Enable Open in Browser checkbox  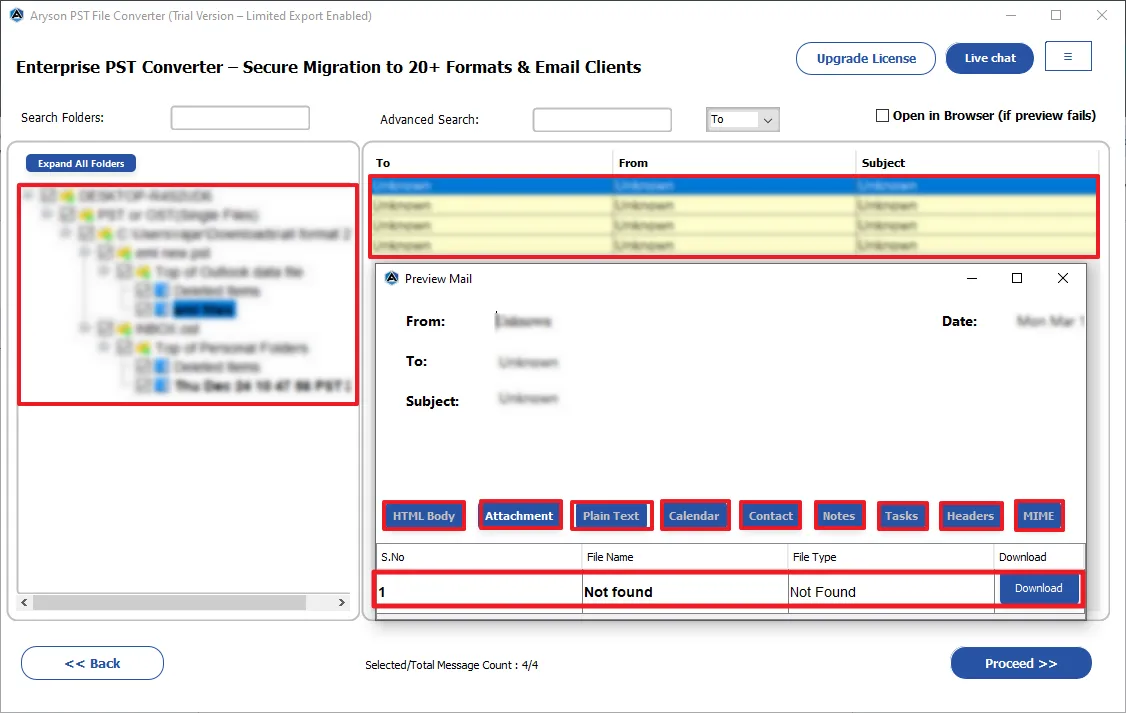tap(883, 116)
